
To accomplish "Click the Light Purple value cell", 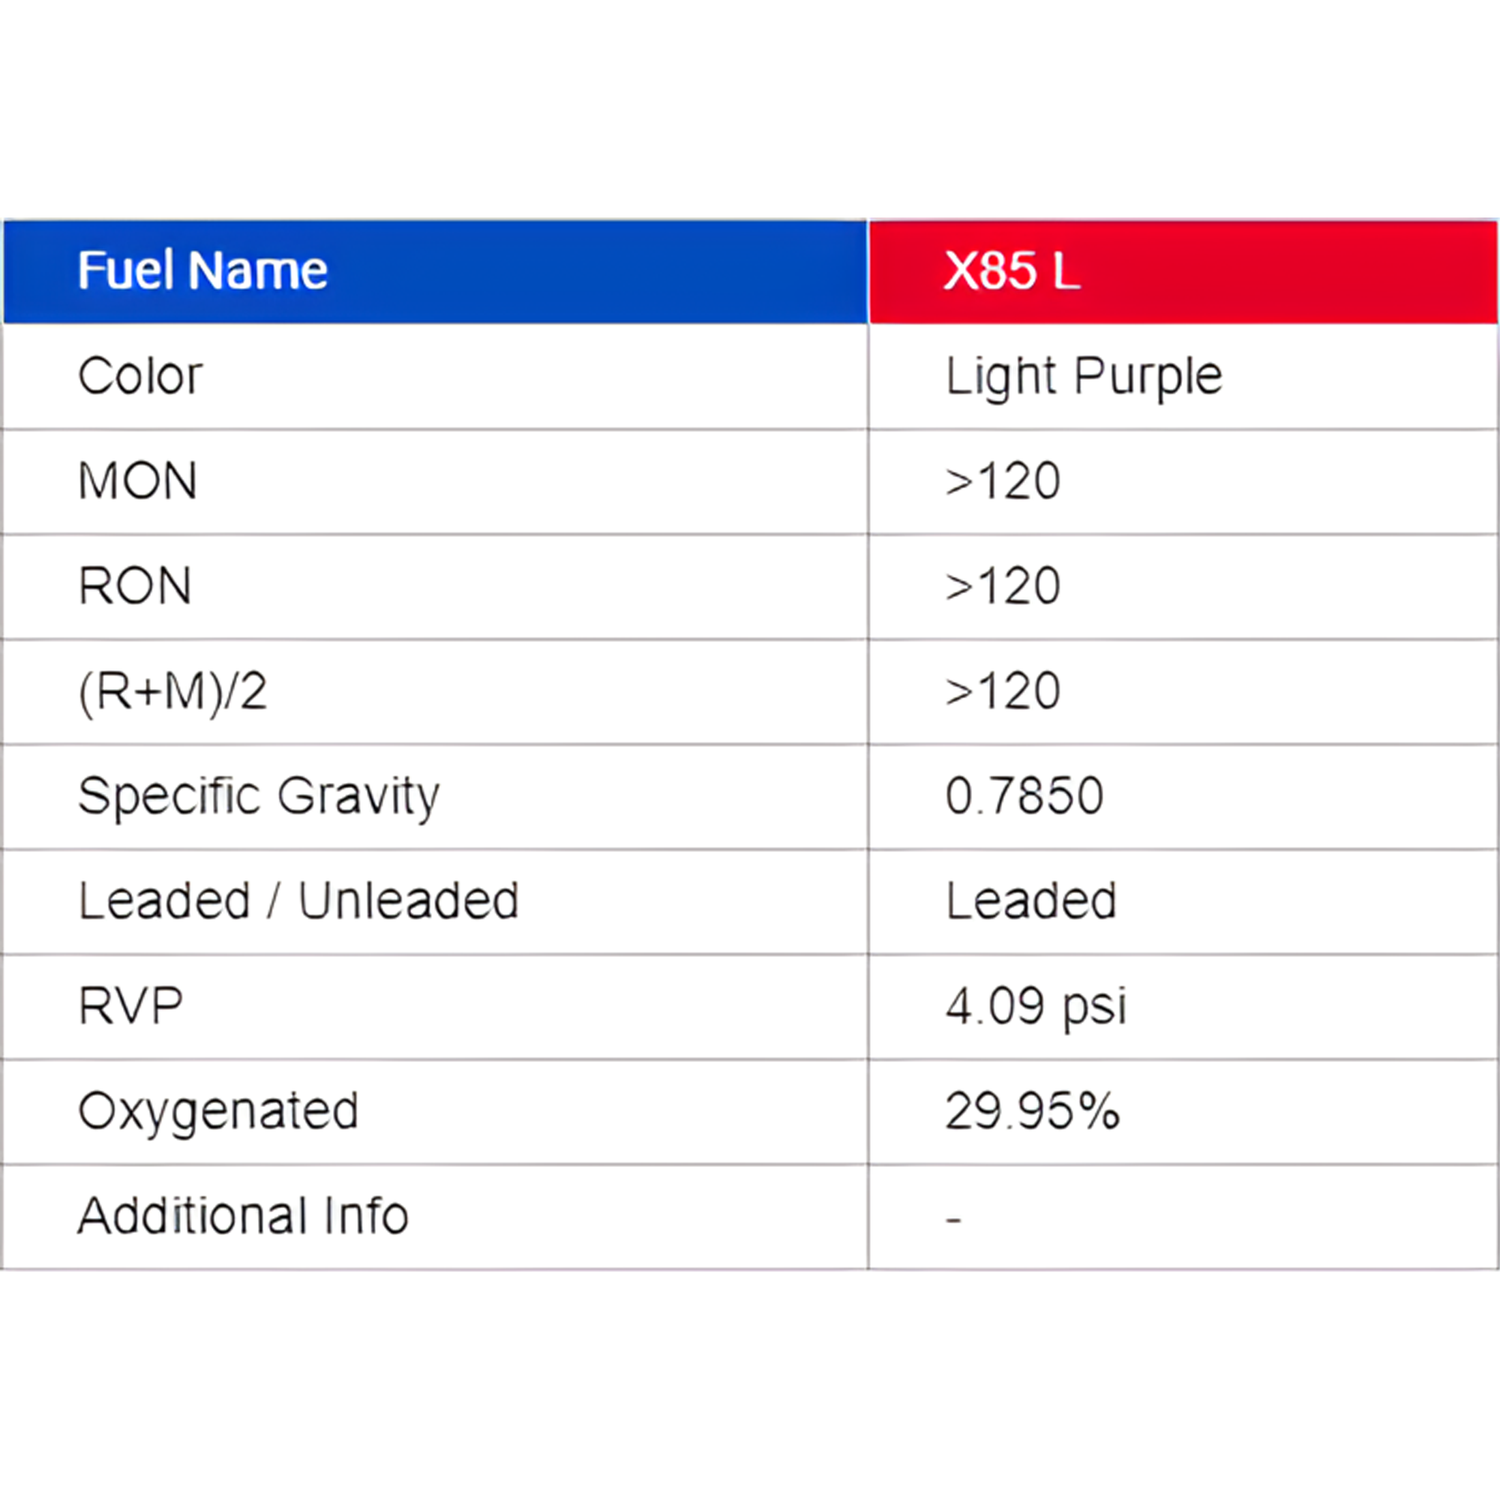I will click(1083, 377).
